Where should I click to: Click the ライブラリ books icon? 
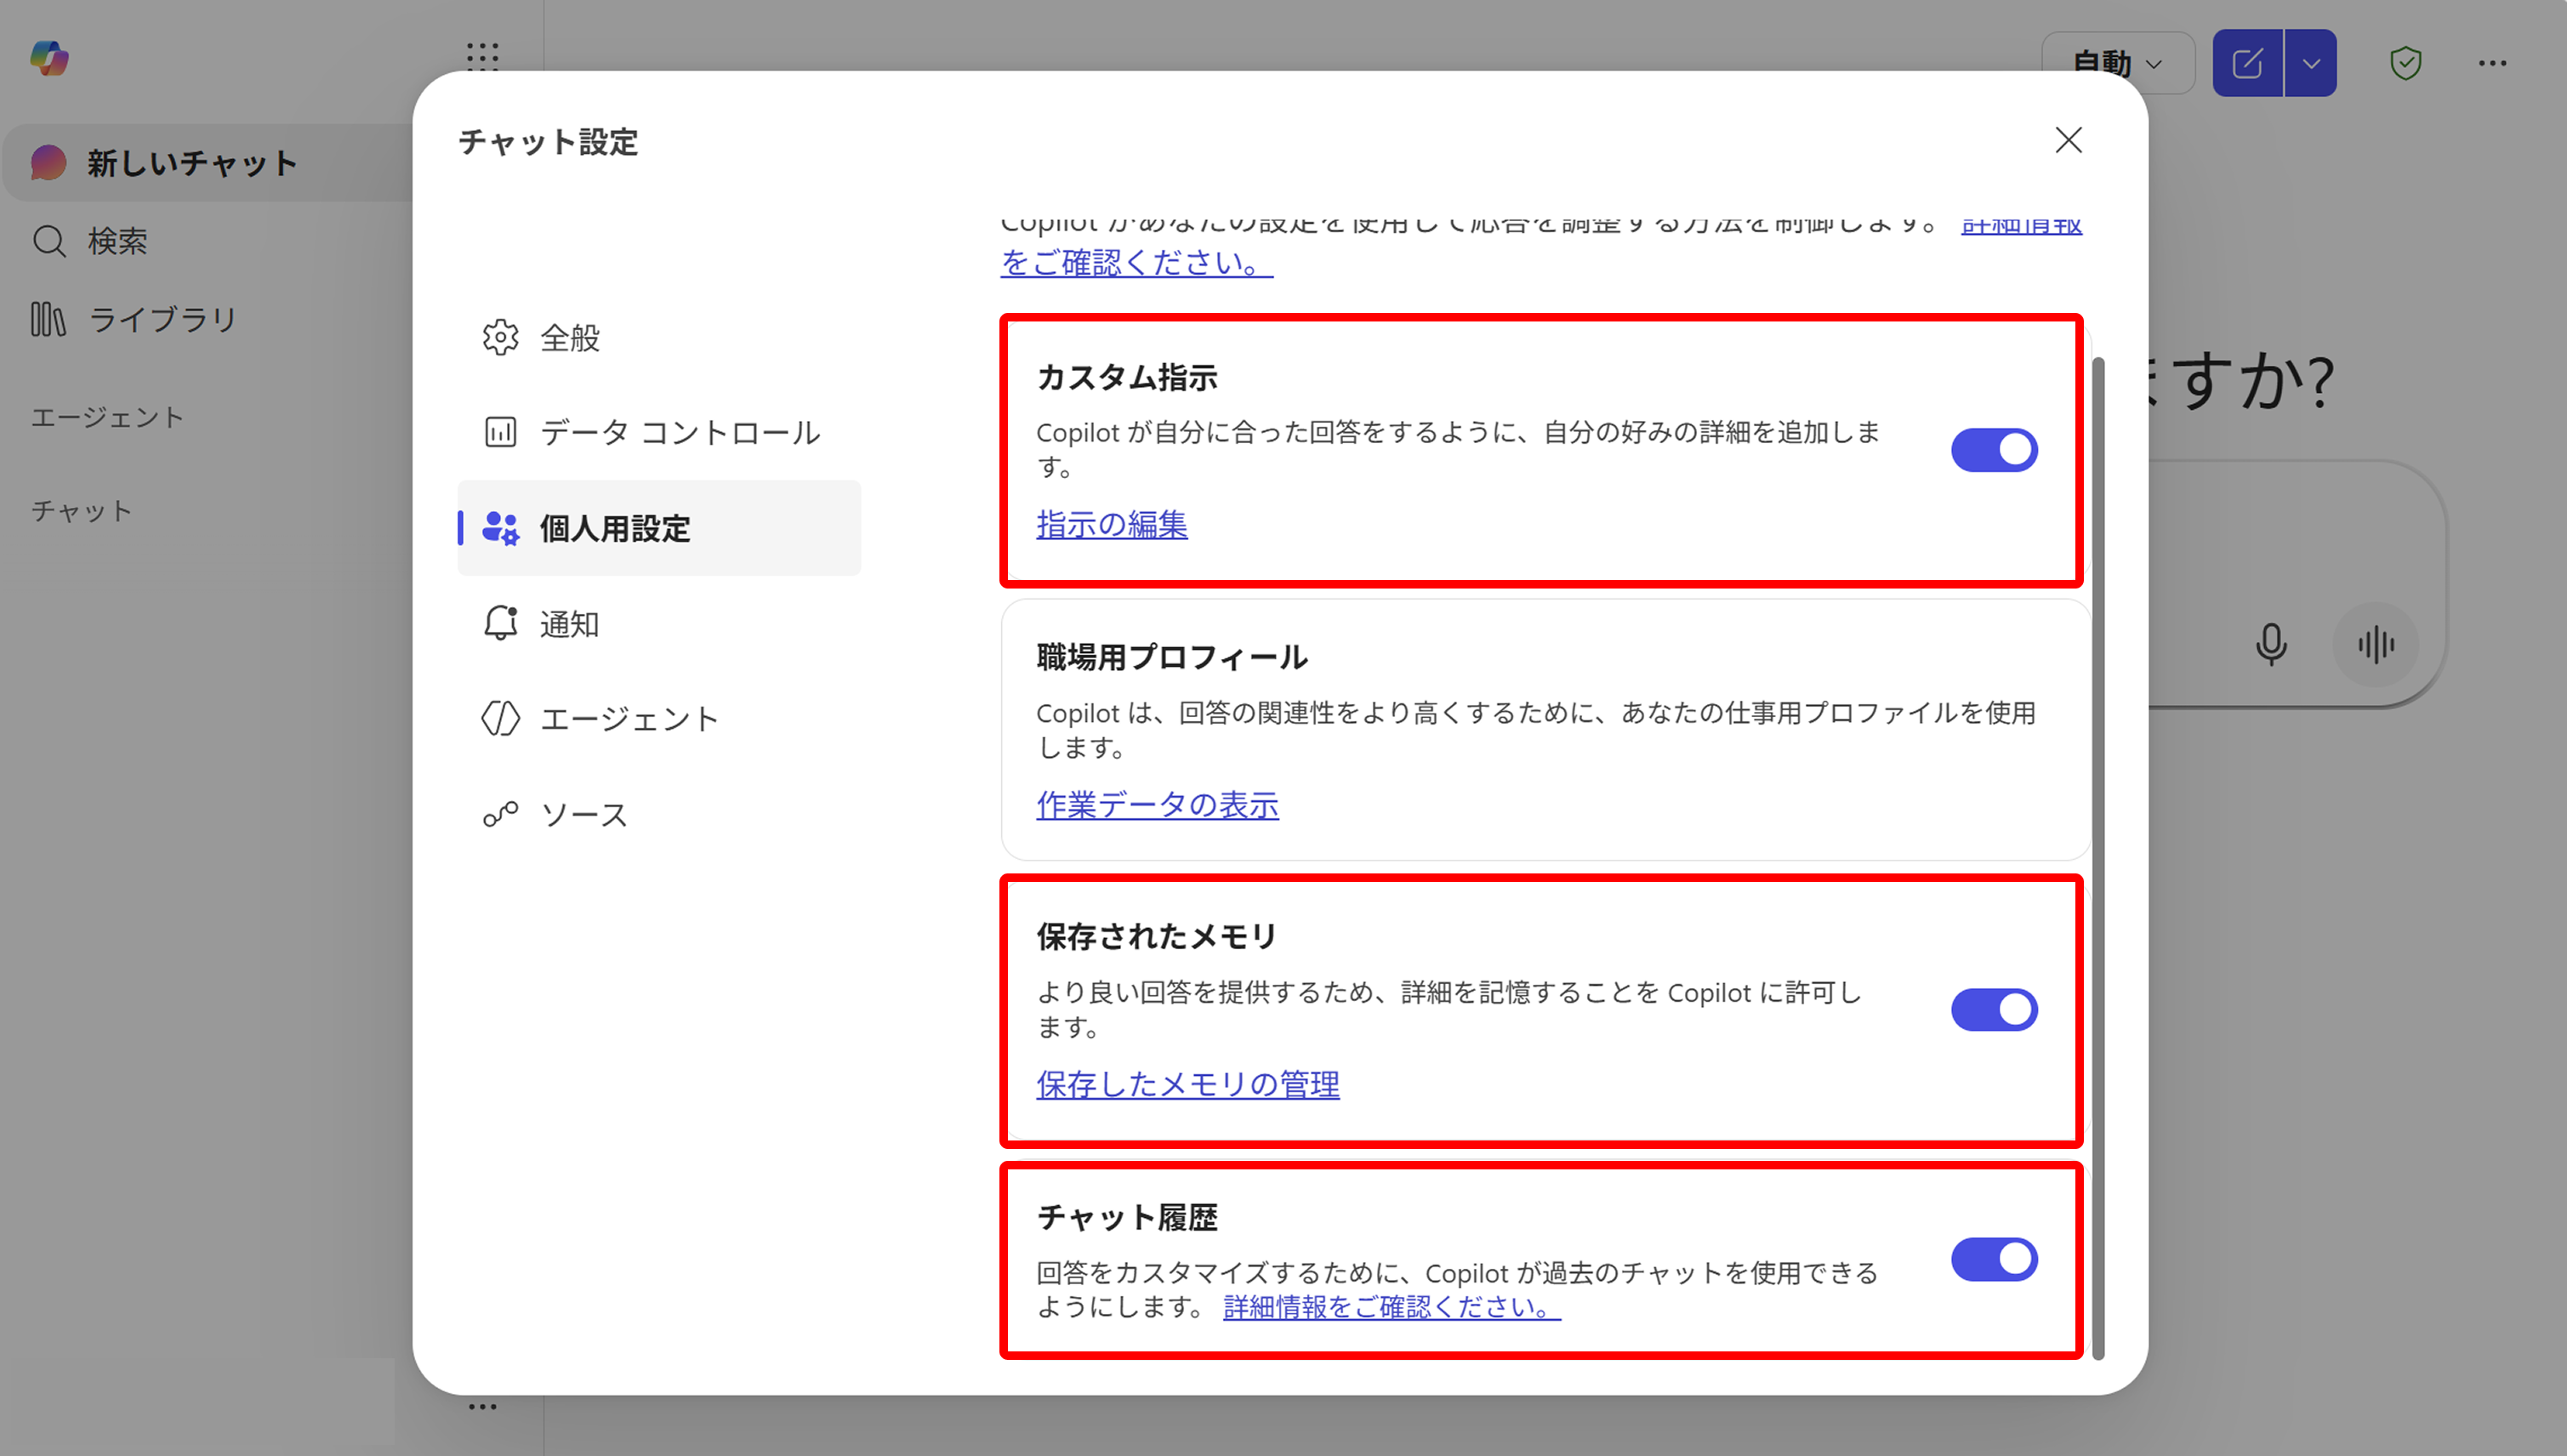point(48,319)
